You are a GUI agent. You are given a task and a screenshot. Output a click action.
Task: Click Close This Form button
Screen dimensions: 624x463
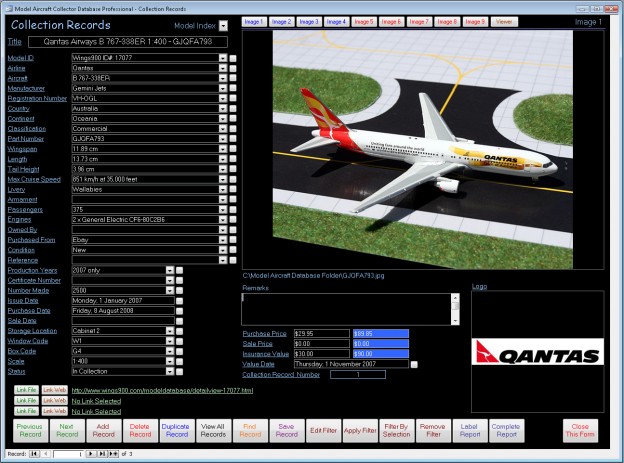pyautogui.click(x=580, y=430)
